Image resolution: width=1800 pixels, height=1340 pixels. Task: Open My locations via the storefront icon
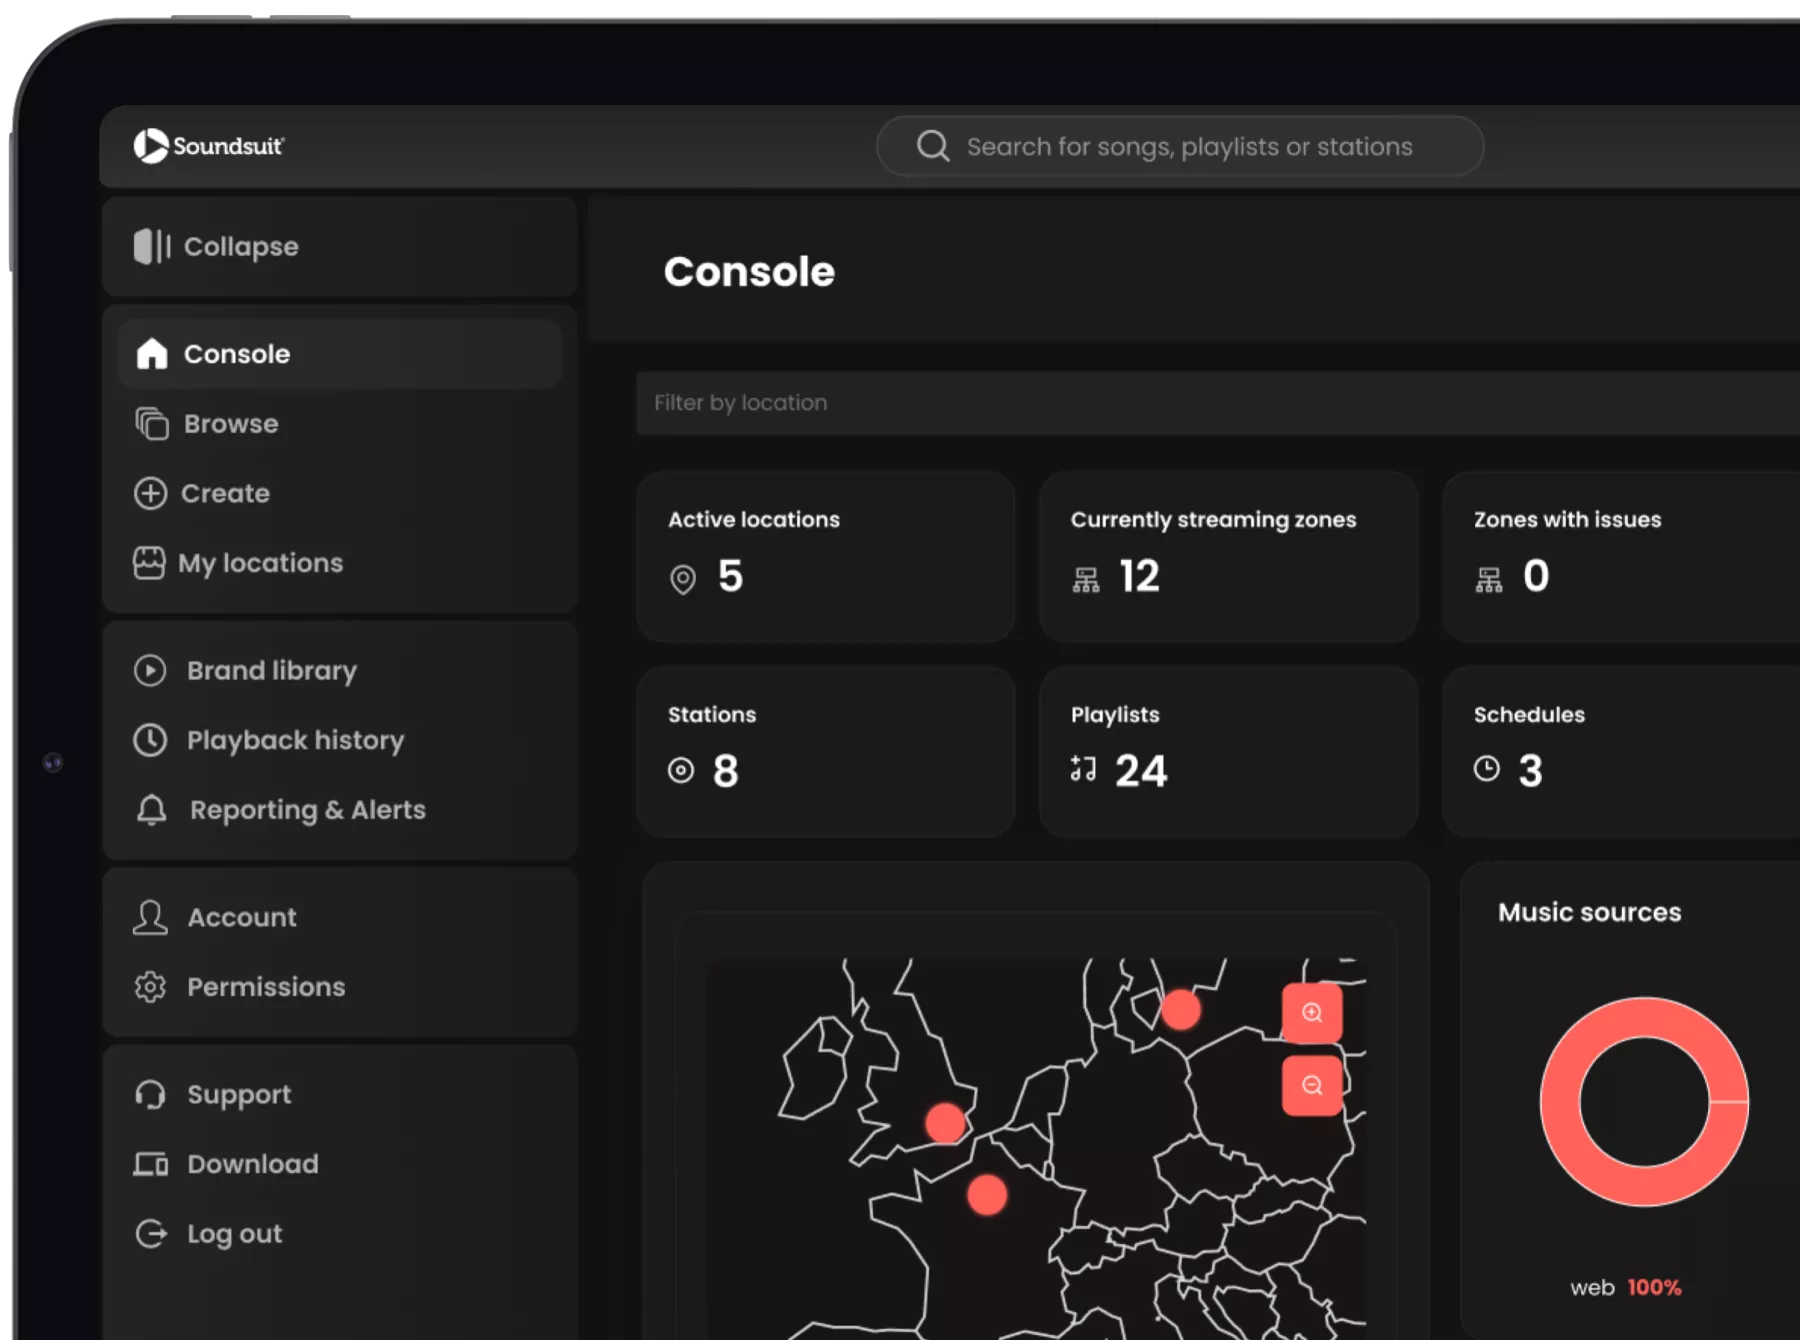tap(149, 562)
